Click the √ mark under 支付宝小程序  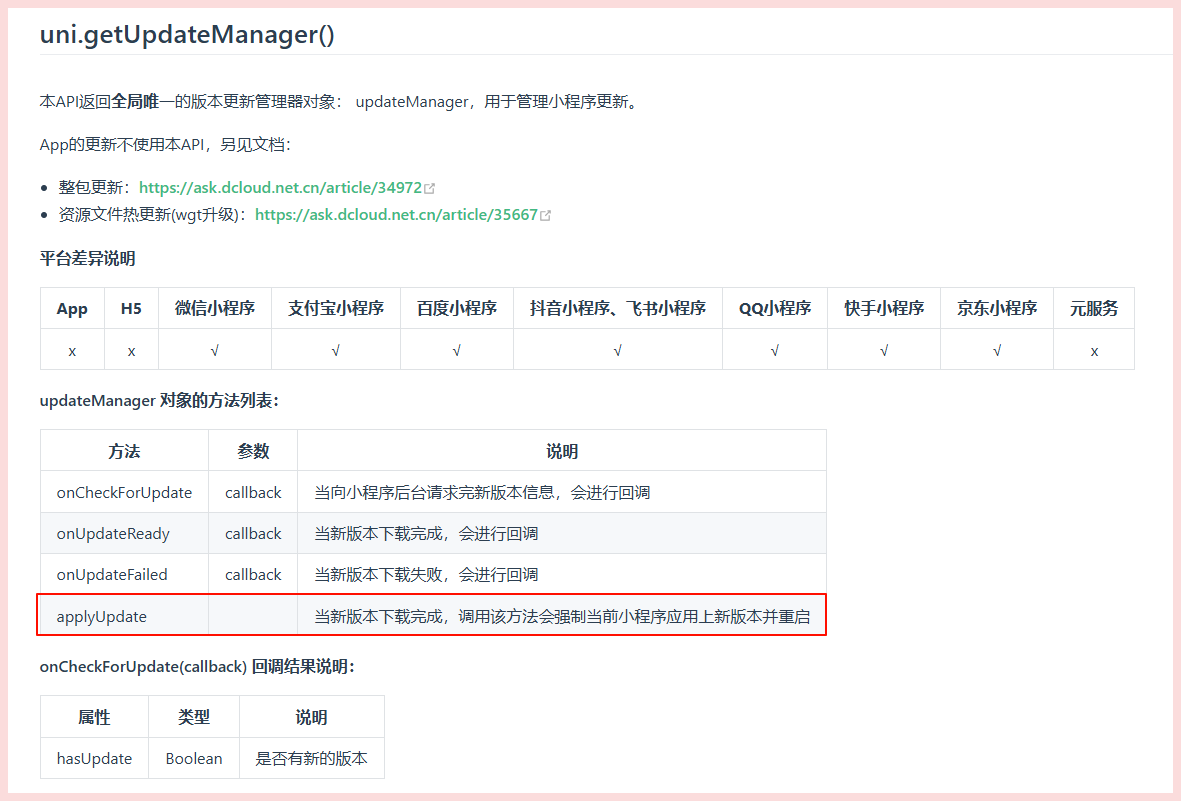pos(336,350)
